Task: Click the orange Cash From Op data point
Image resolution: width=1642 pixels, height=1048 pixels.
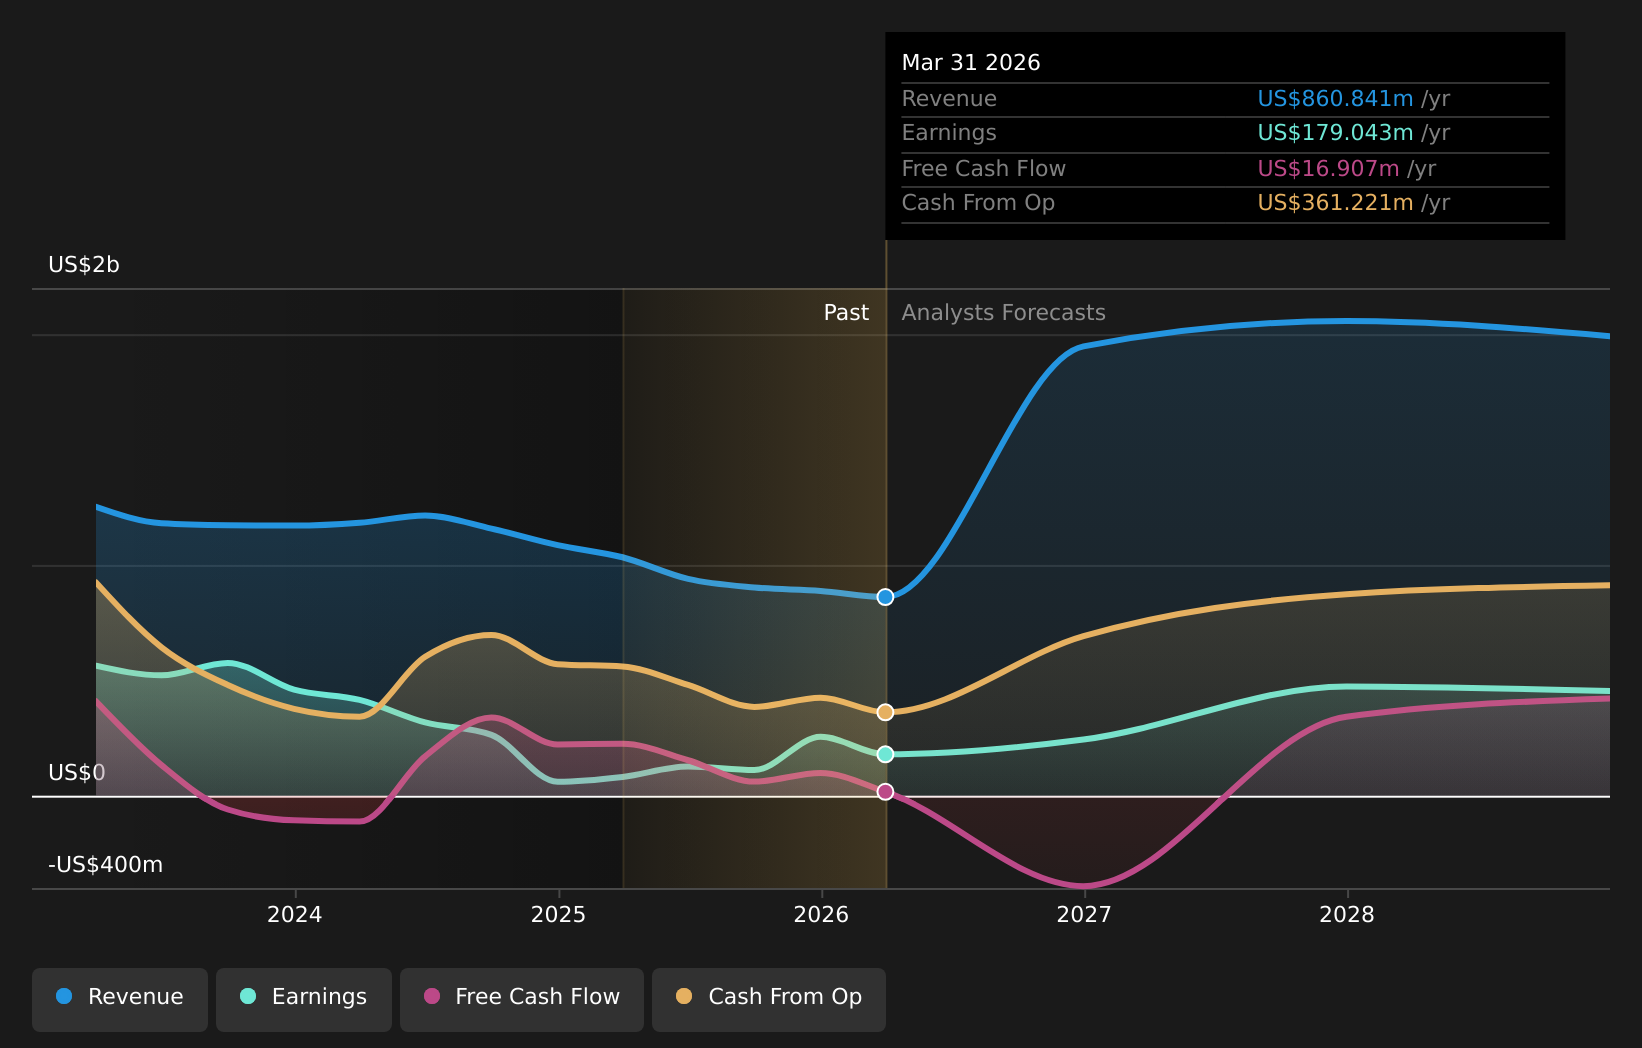Action: coord(885,712)
